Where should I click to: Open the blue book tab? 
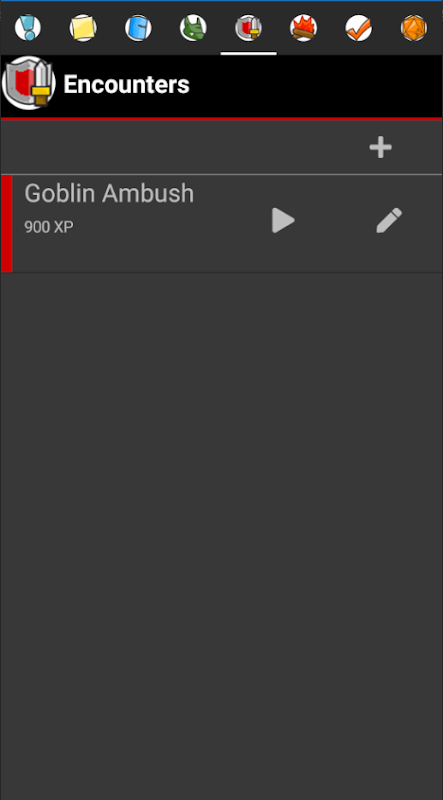click(138, 28)
